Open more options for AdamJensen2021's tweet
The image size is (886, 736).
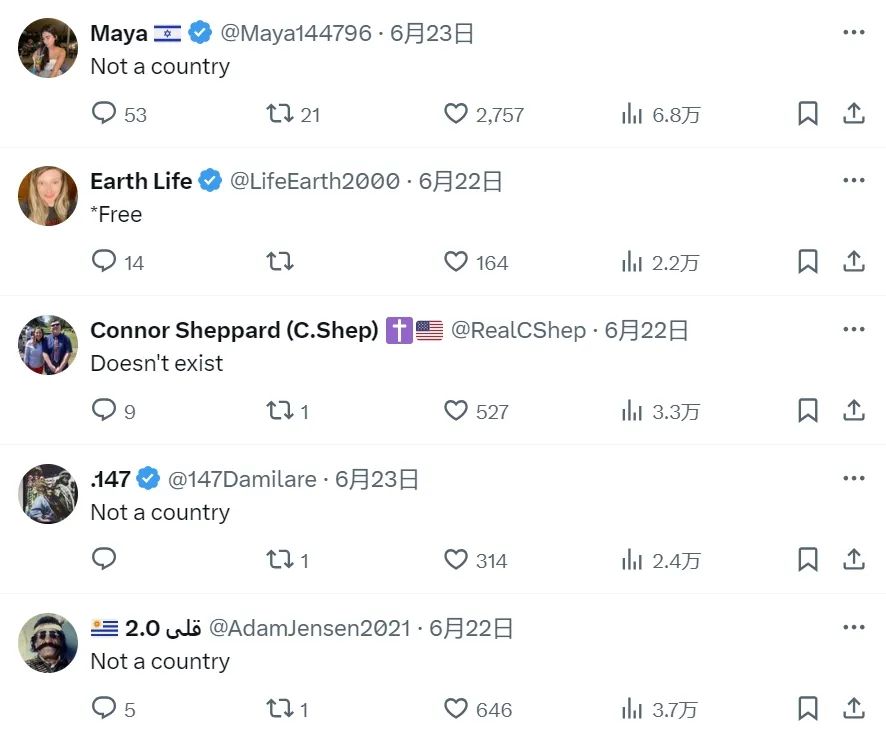(x=853, y=627)
